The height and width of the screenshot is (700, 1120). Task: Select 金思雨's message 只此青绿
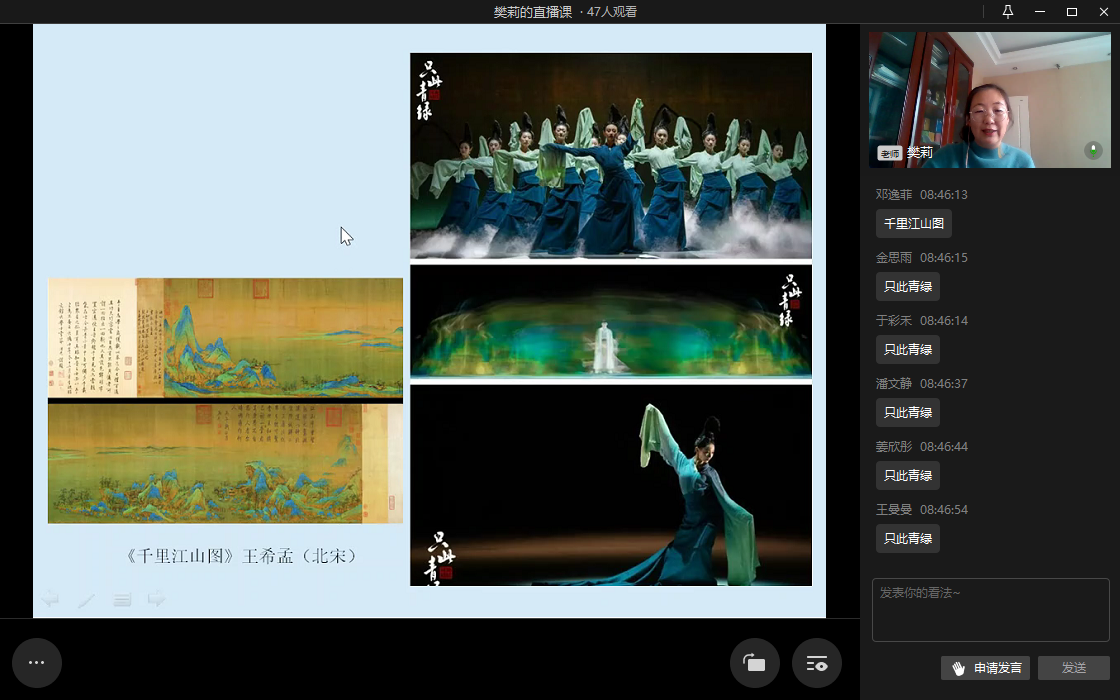[x=908, y=286]
